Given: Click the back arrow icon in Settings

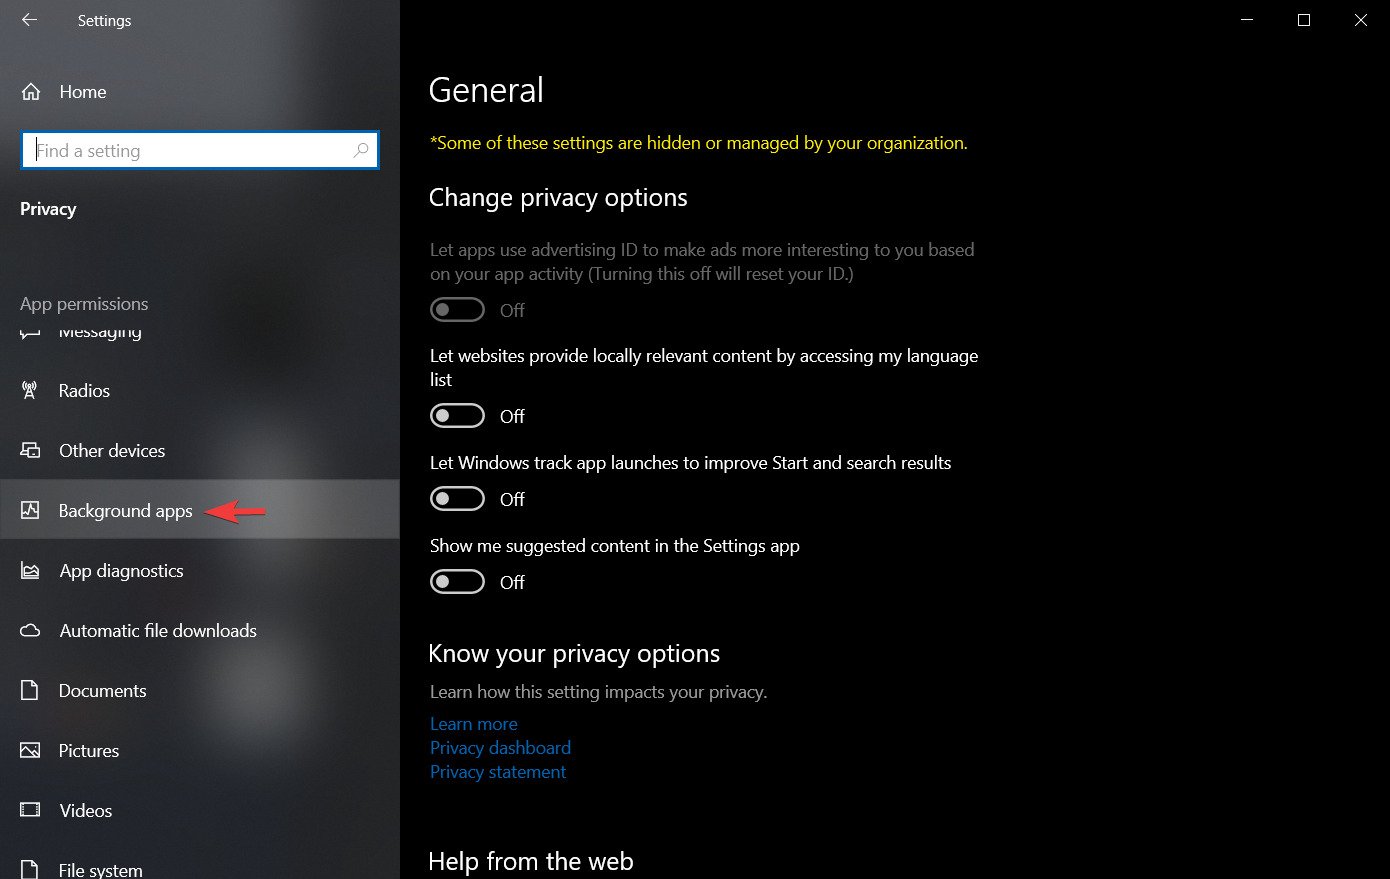Looking at the screenshot, I should [29, 20].
